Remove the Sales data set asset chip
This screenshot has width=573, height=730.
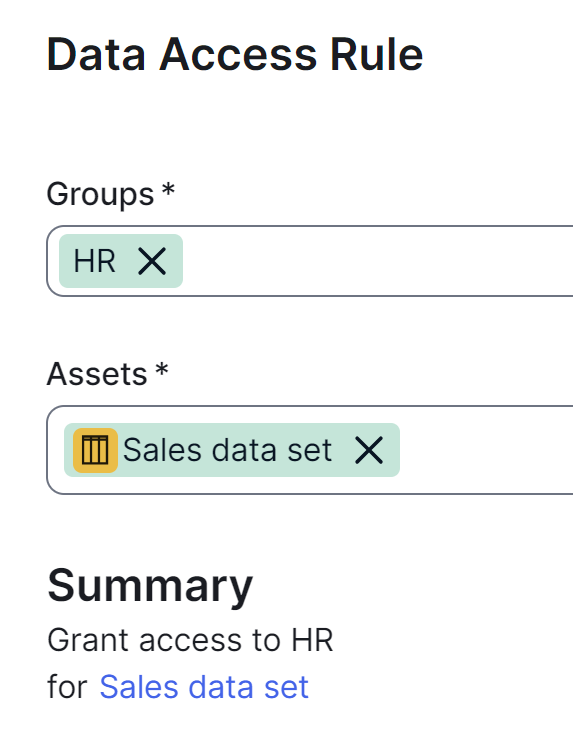point(369,450)
